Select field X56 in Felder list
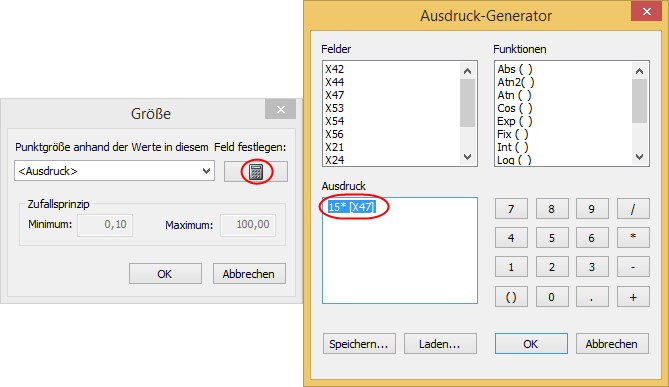The height and width of the screenshot is (387, 669). click(x=334, y=134)
